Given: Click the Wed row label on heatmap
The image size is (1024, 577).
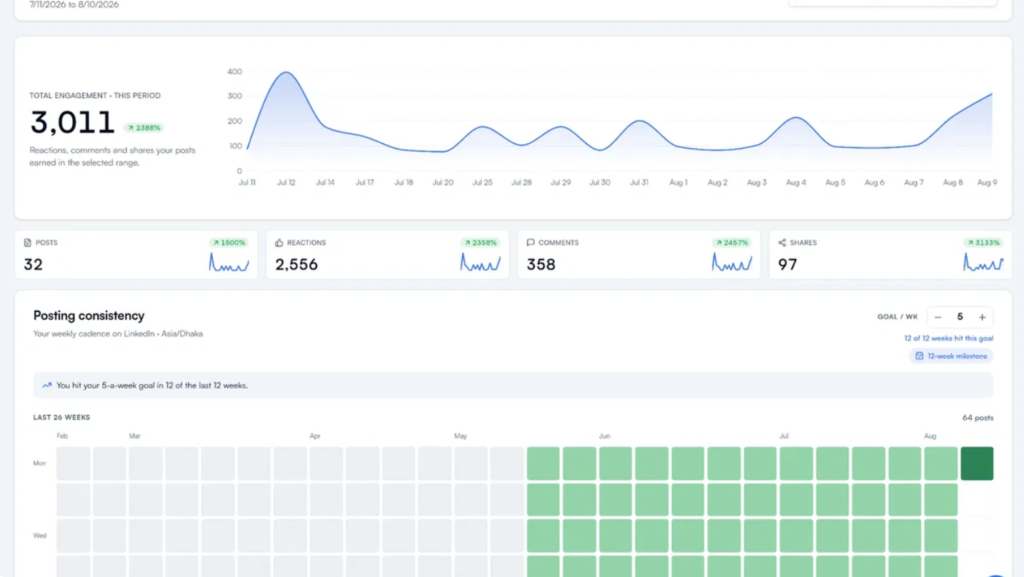Looking at the screenshot, I should 40,536.
